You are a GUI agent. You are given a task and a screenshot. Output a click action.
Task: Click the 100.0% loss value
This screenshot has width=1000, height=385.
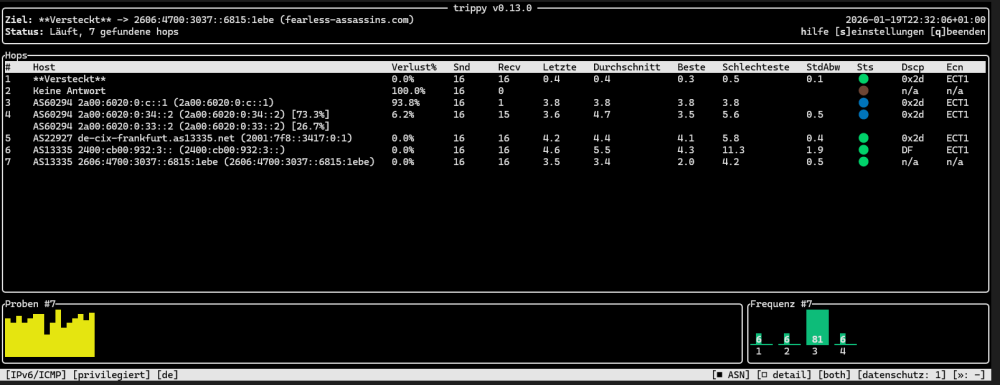(408, 91)
